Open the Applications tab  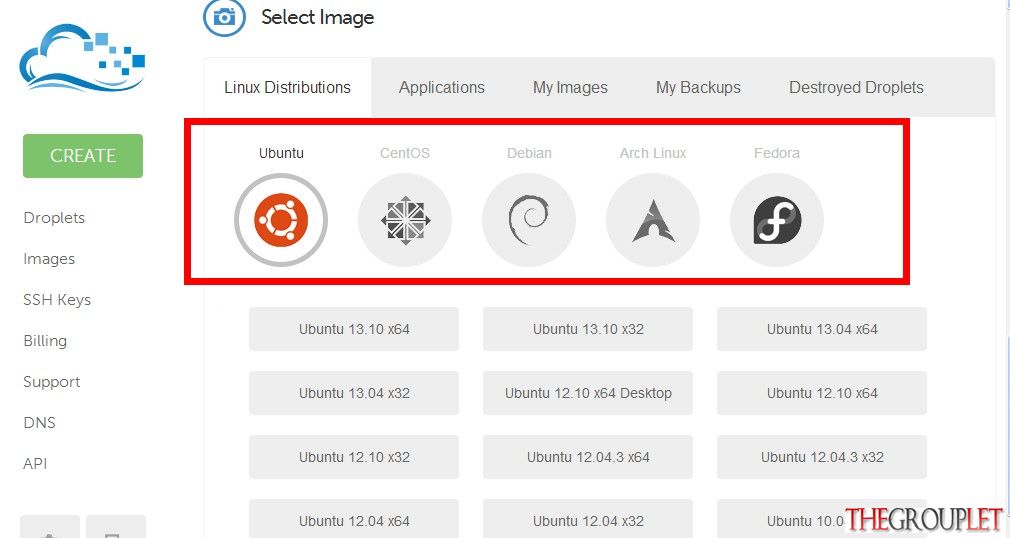pyautogui.click(x=442, y=87)
